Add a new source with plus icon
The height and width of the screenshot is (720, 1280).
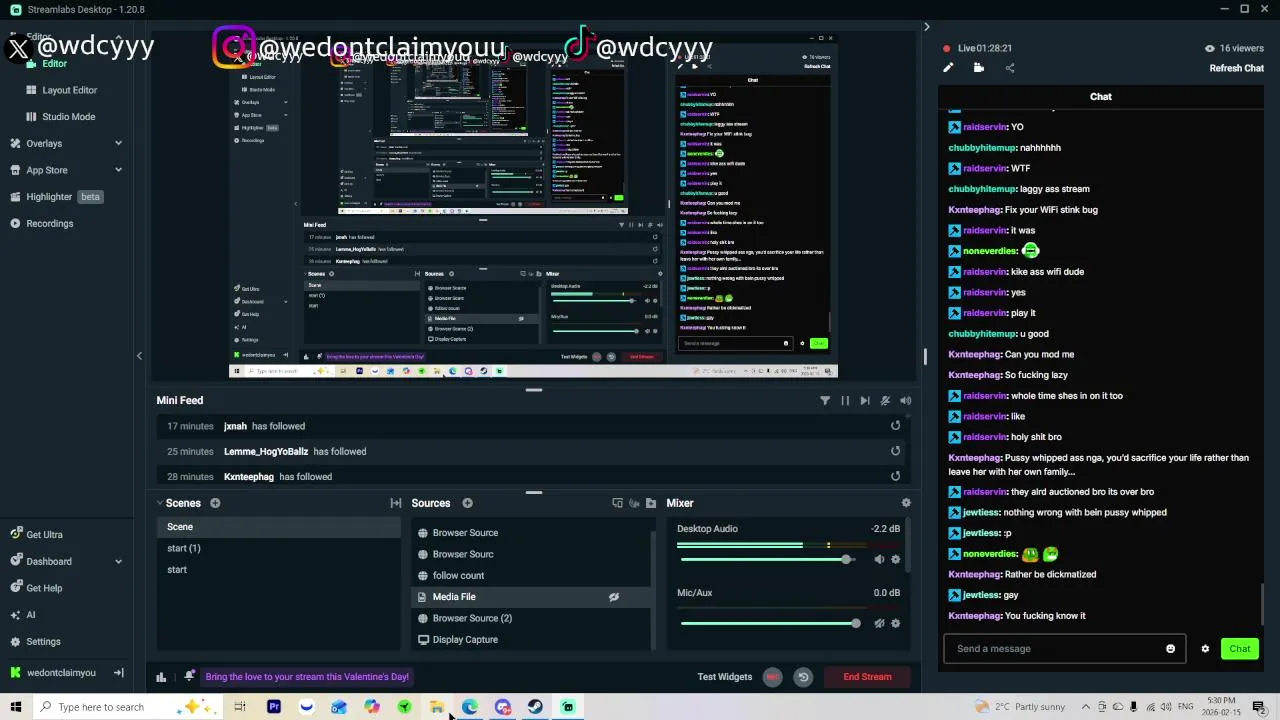tap(467, 503)
